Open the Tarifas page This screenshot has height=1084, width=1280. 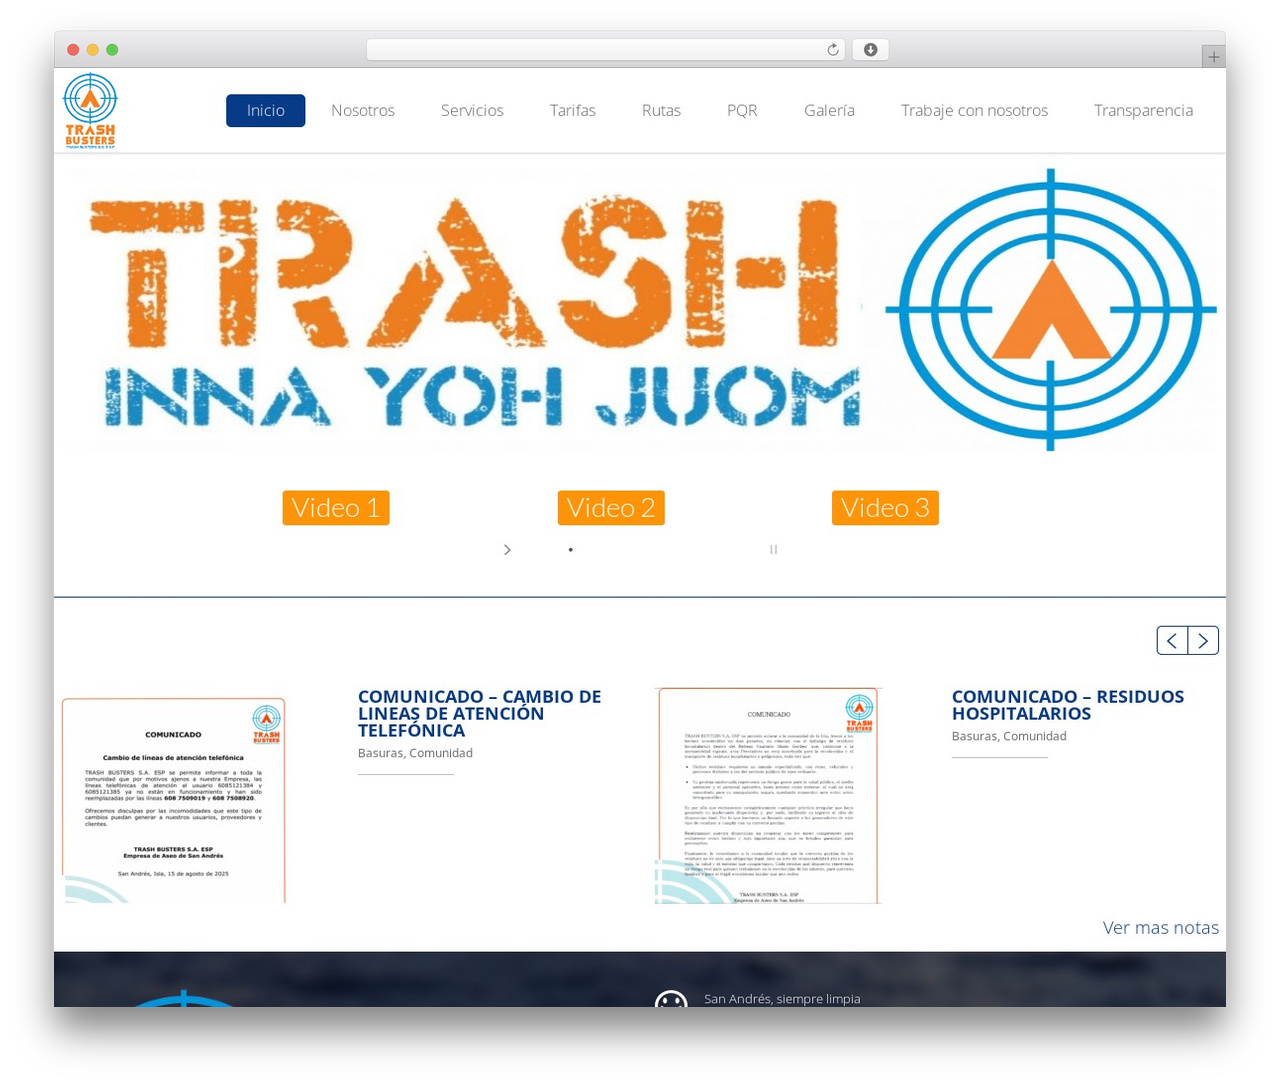click(573, 110)
